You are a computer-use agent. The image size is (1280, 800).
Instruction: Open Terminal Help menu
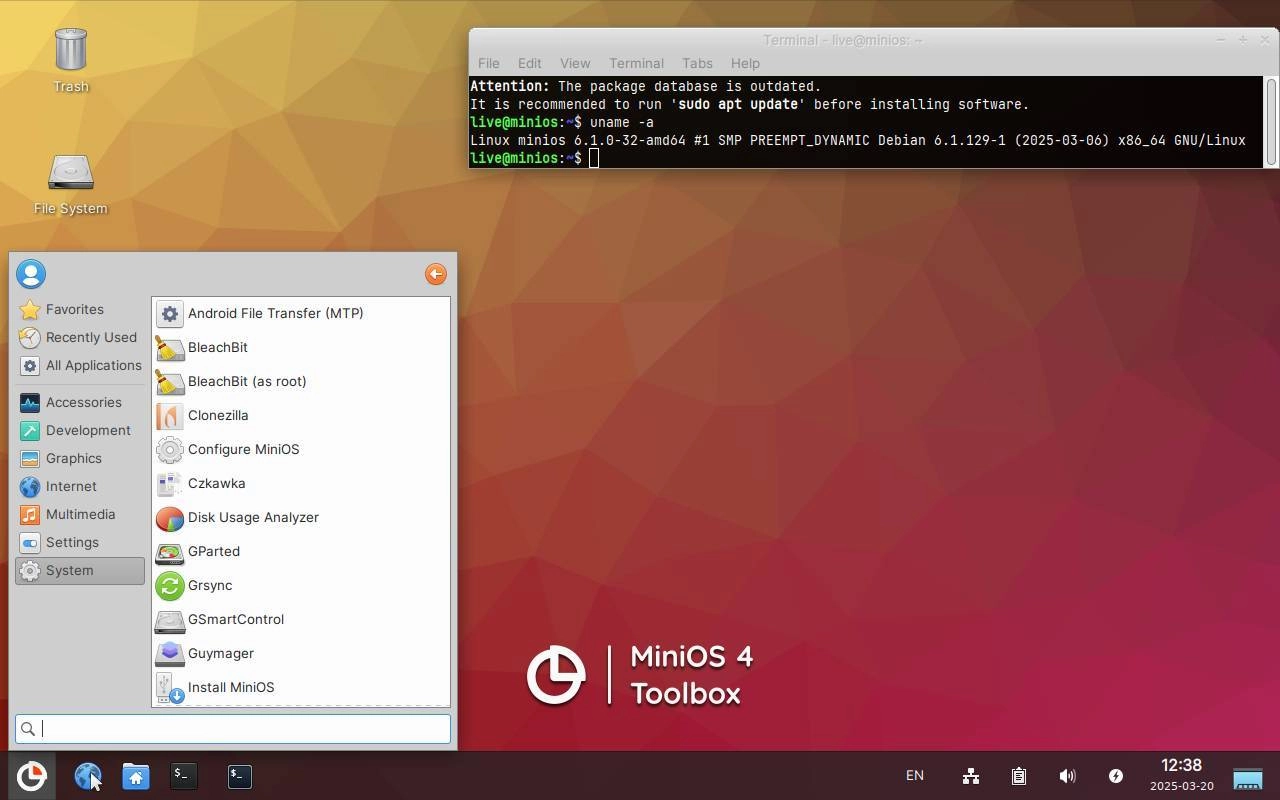click(x=745, y=63)
